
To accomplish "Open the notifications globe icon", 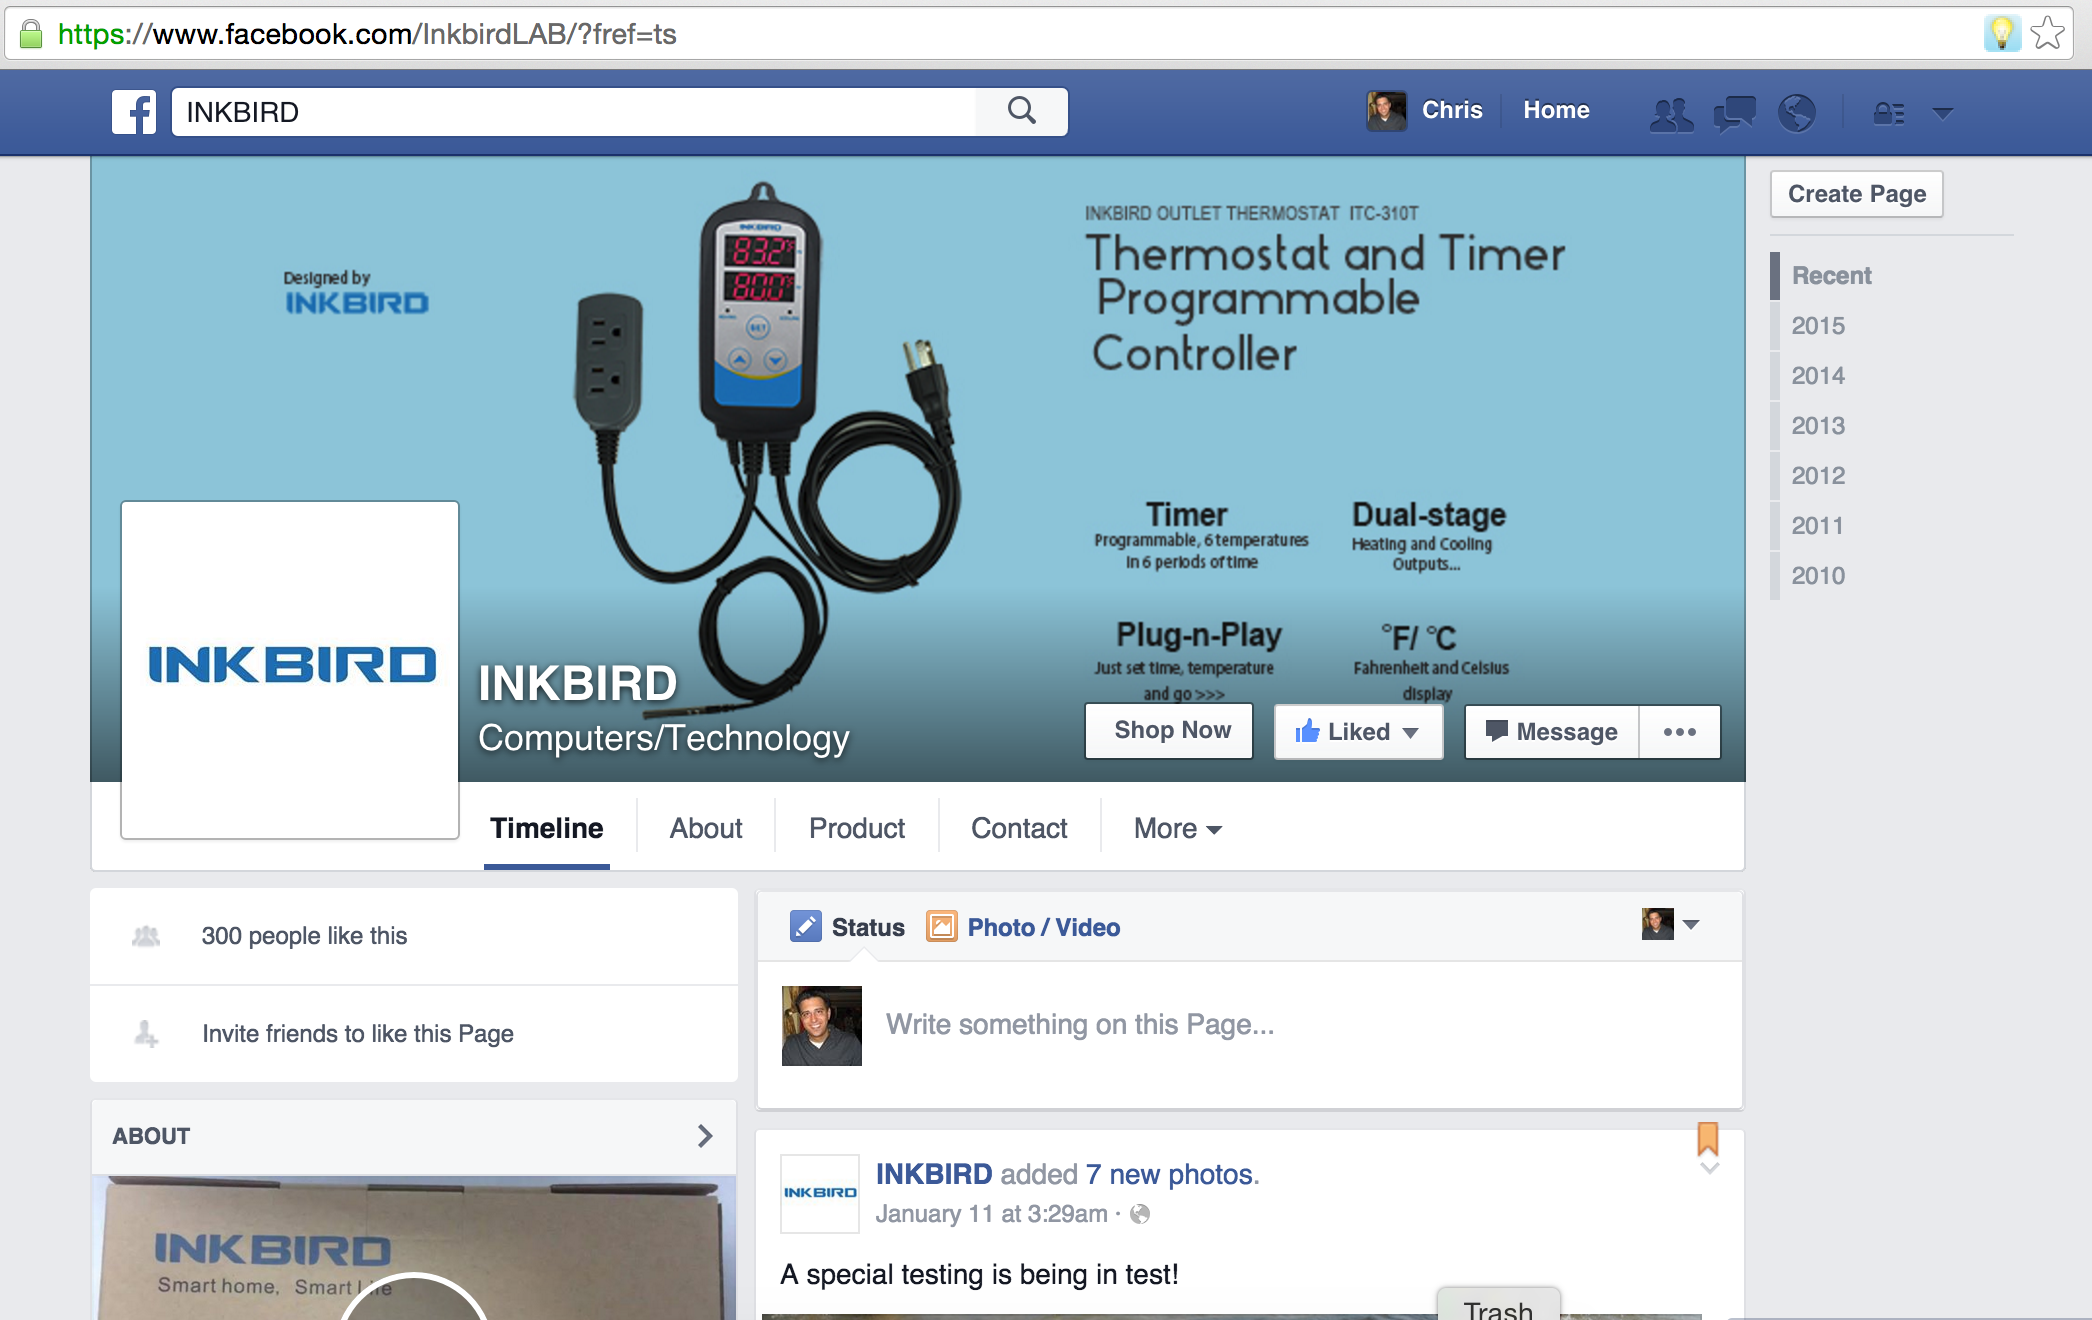I will point(1796,113).
